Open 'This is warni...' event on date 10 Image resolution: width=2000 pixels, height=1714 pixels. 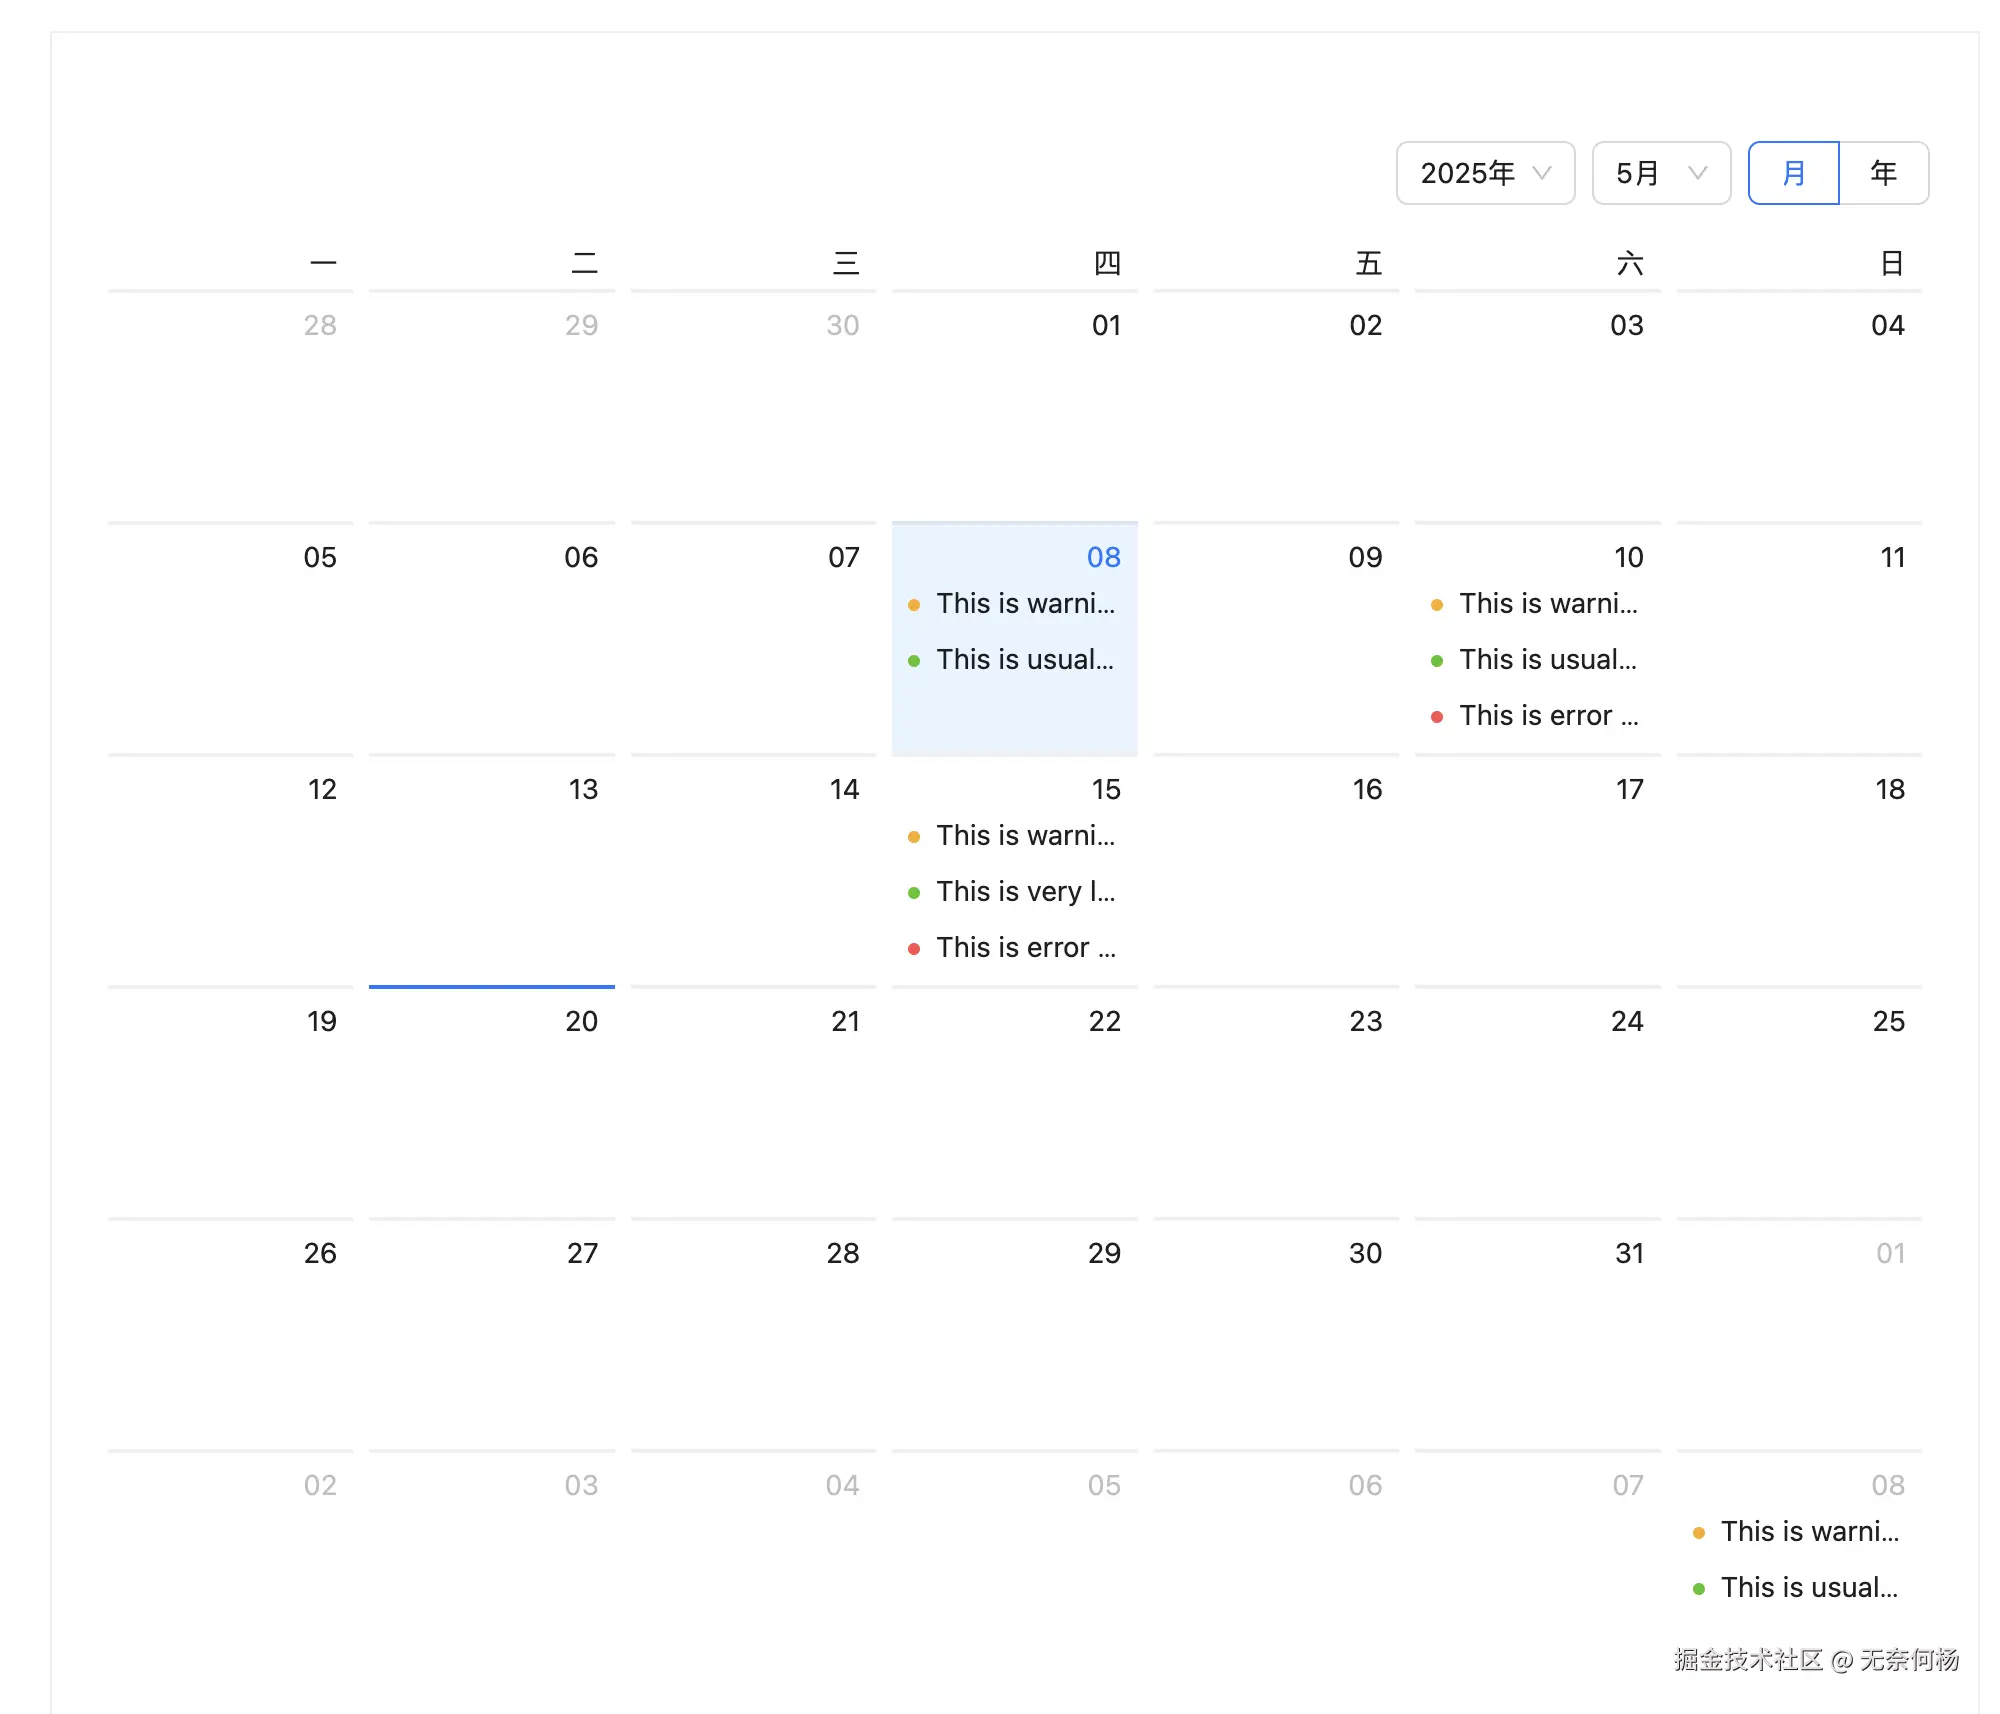(1547, 603)
